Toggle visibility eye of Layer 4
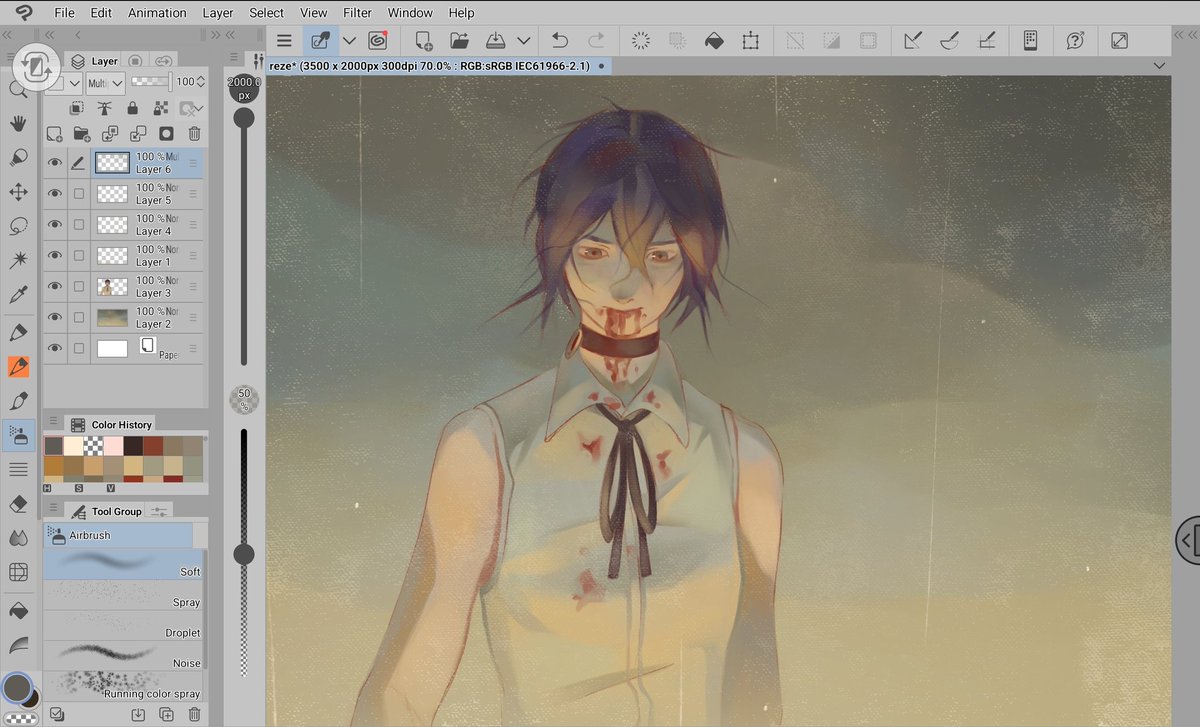Viewport: 1200px width, 727px height. tap(55, 225)
